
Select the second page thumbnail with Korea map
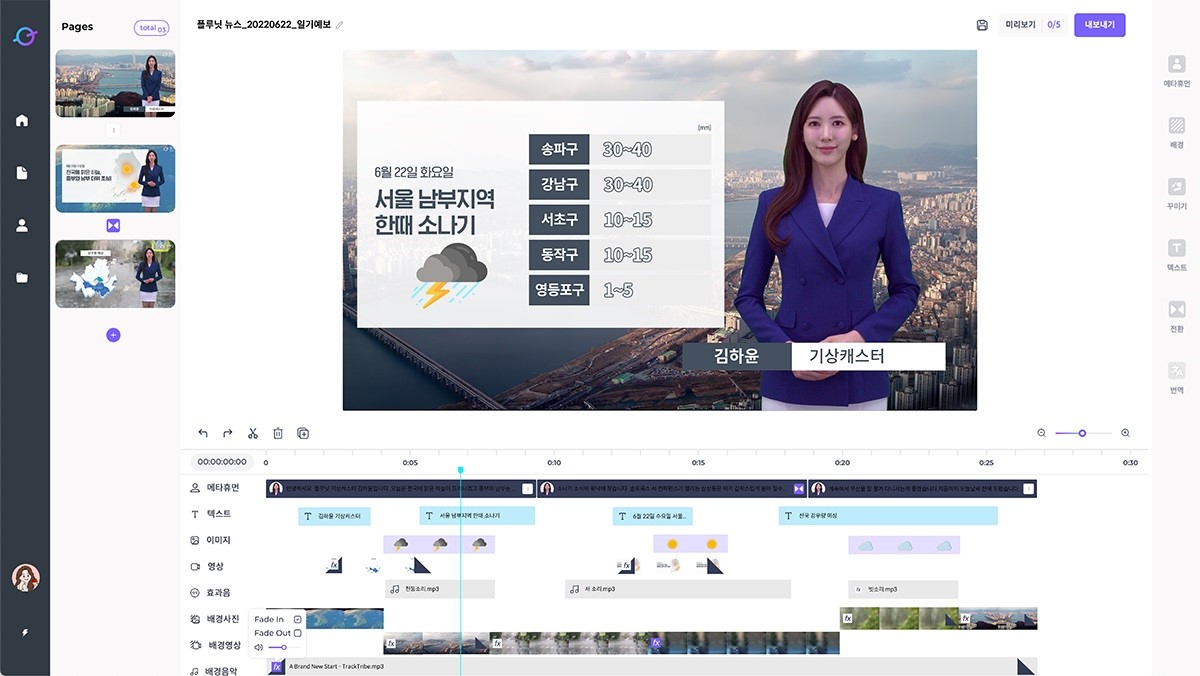coord(115,178)
